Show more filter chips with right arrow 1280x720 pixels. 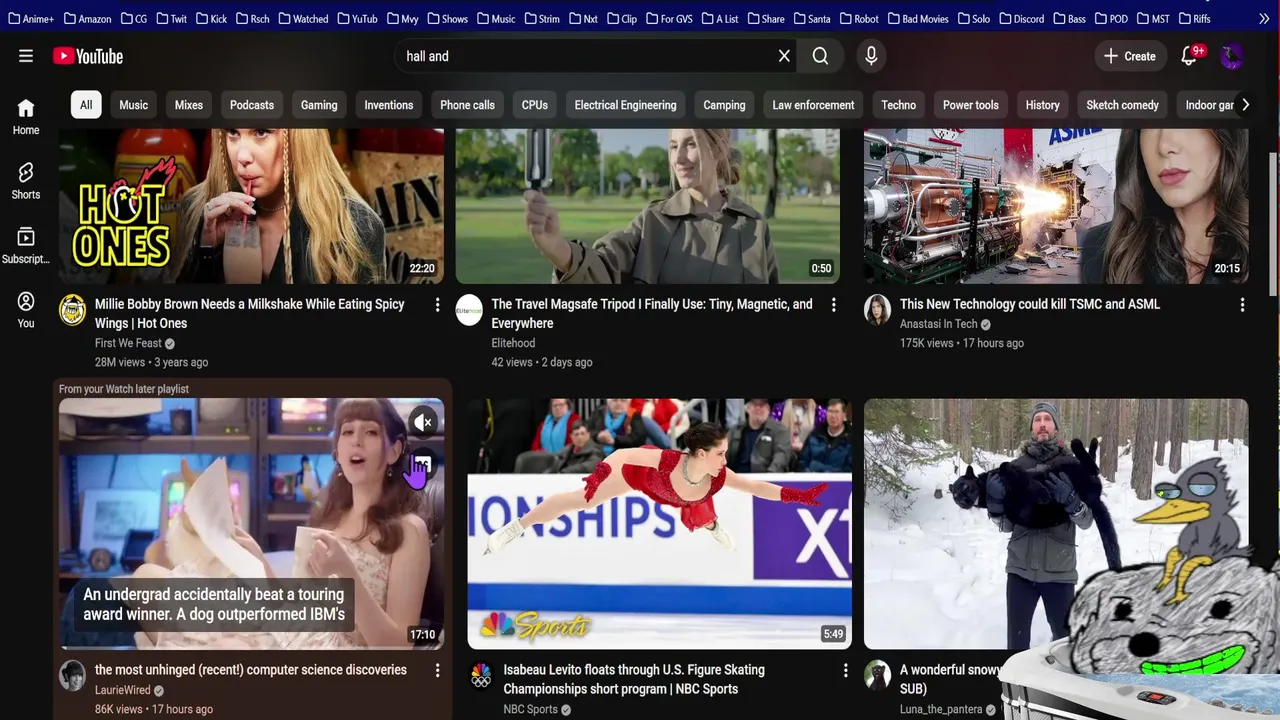pyautogui.click(x=1245, y=105)
